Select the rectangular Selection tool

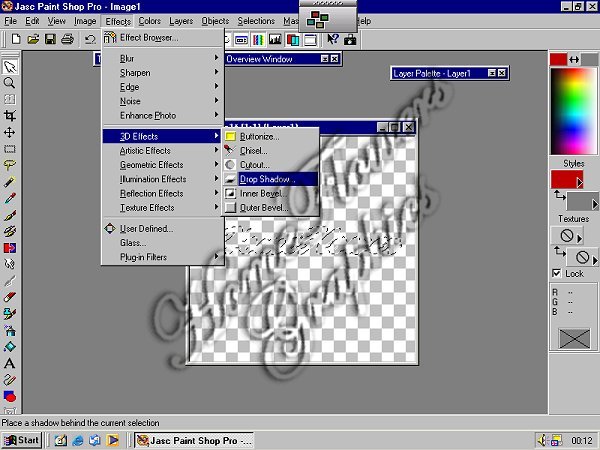pyautogui.click(x=10, y=149)
